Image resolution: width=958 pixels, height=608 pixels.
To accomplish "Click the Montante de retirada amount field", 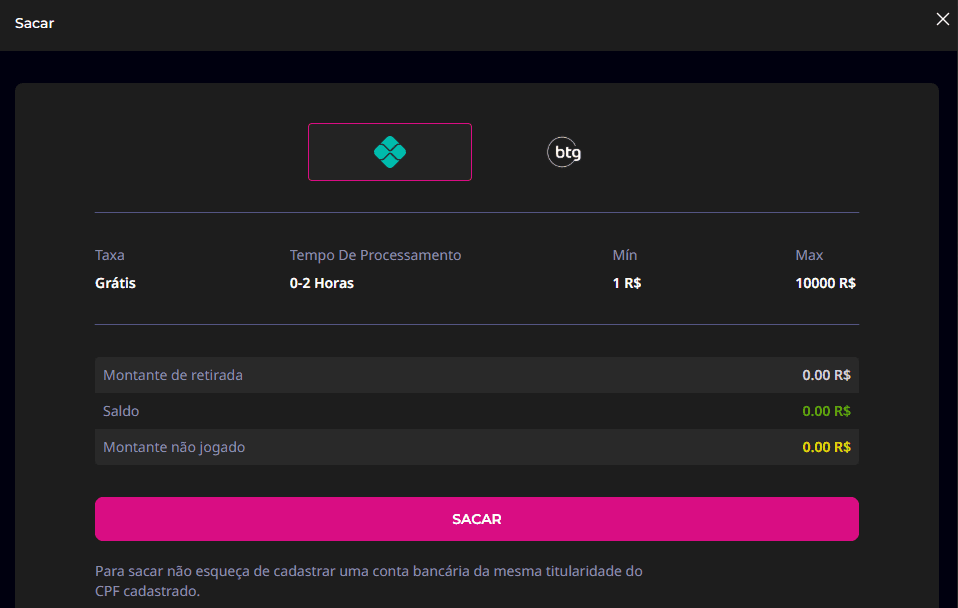I will point(477,375).
